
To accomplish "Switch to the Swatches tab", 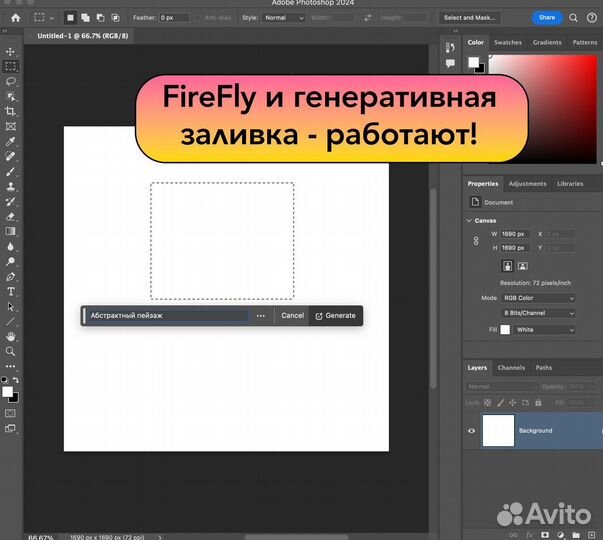I will click(508, 42).
